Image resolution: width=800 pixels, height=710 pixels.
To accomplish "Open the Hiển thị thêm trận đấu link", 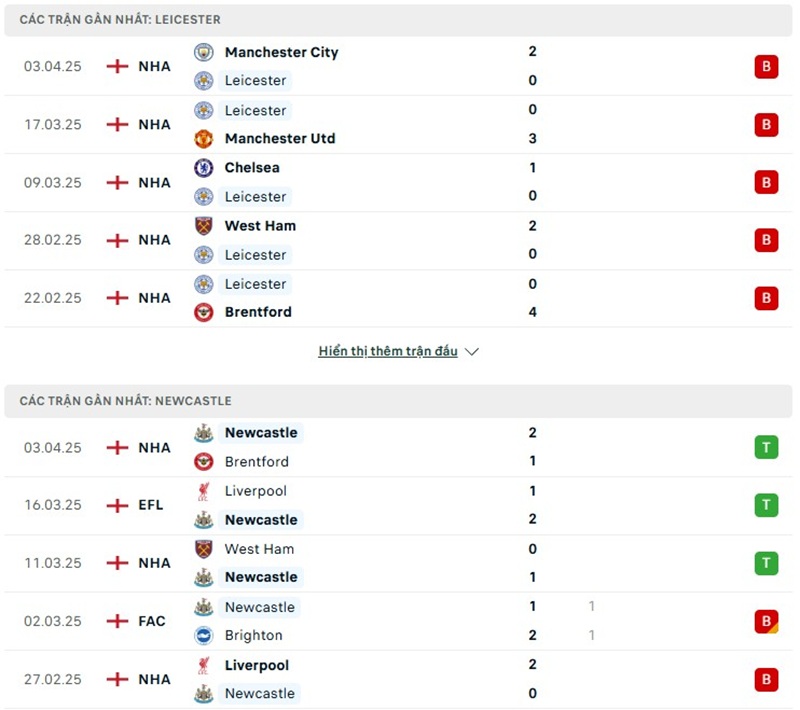I will [388, 352].
